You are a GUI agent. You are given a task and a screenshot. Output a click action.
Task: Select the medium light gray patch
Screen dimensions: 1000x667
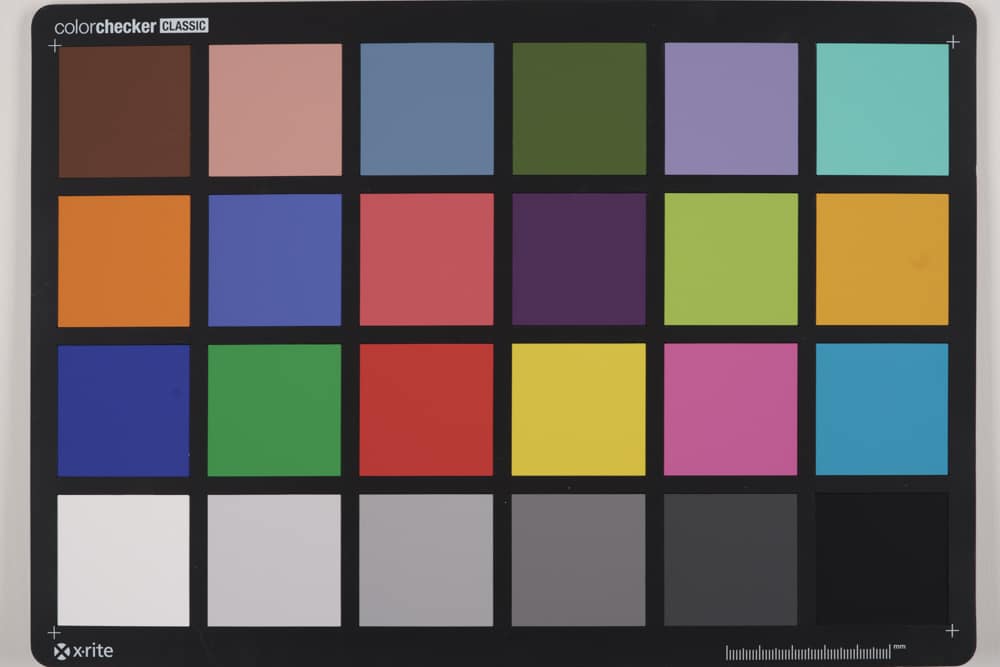tap(426, 561)
